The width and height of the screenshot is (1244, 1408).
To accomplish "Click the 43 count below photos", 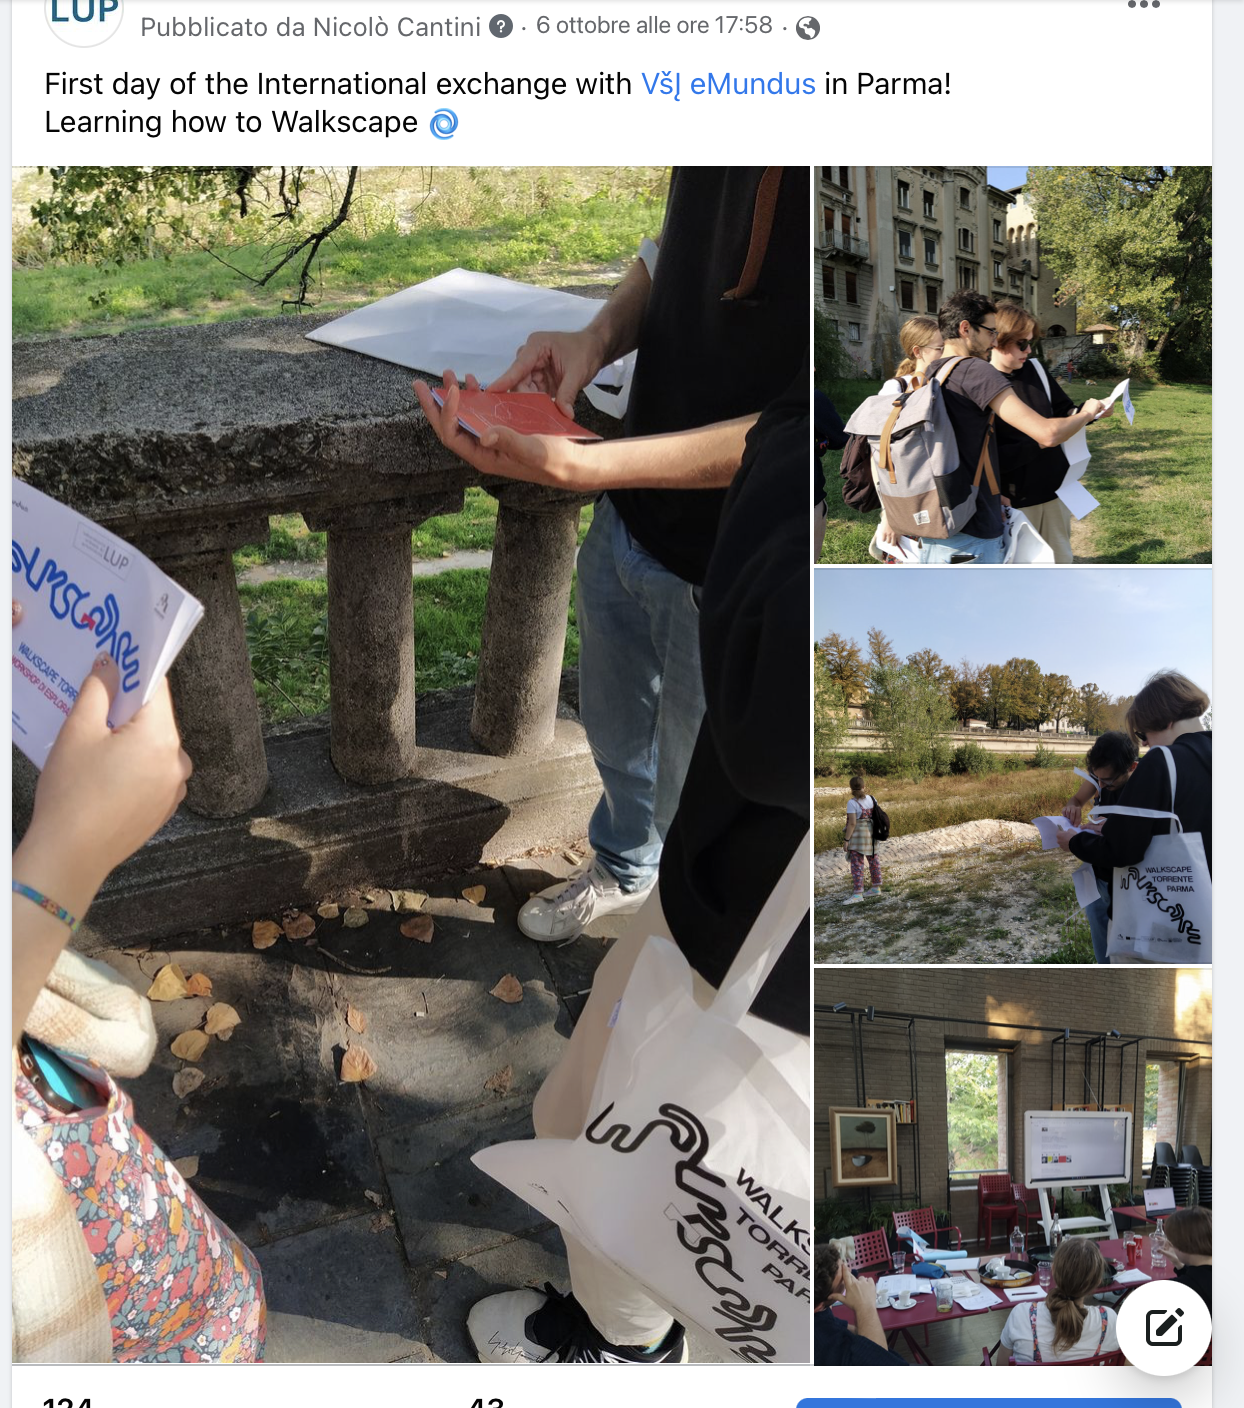I will pos(487,1402).
